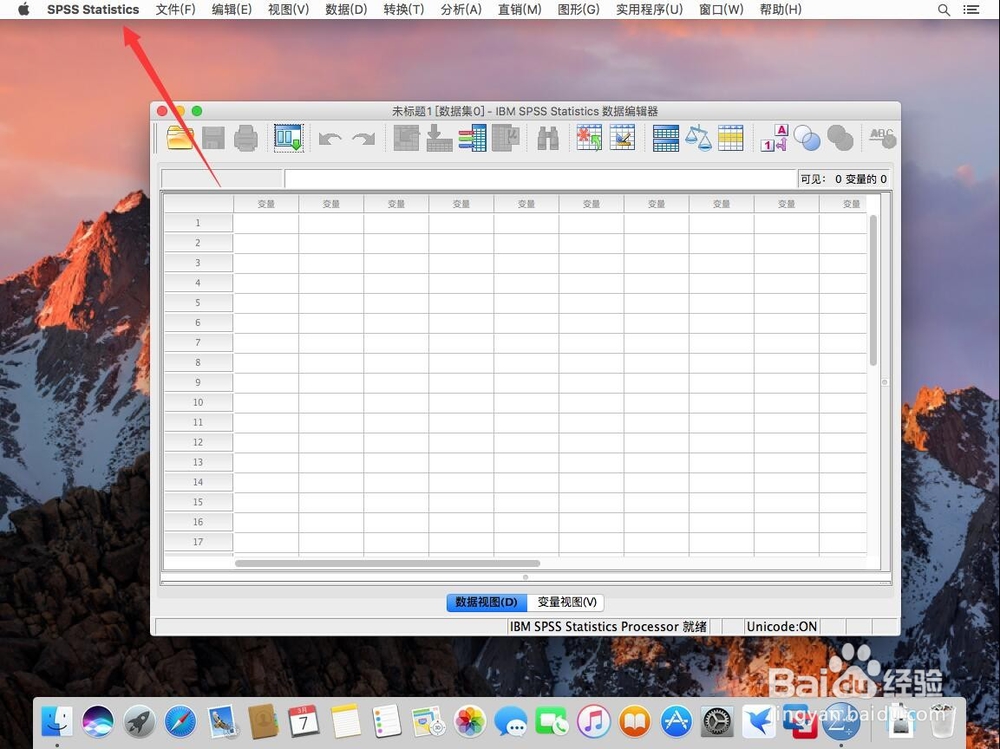Click the Split file icon
Viewport: 1000px width, 749px height.
(x=666, y=138)
